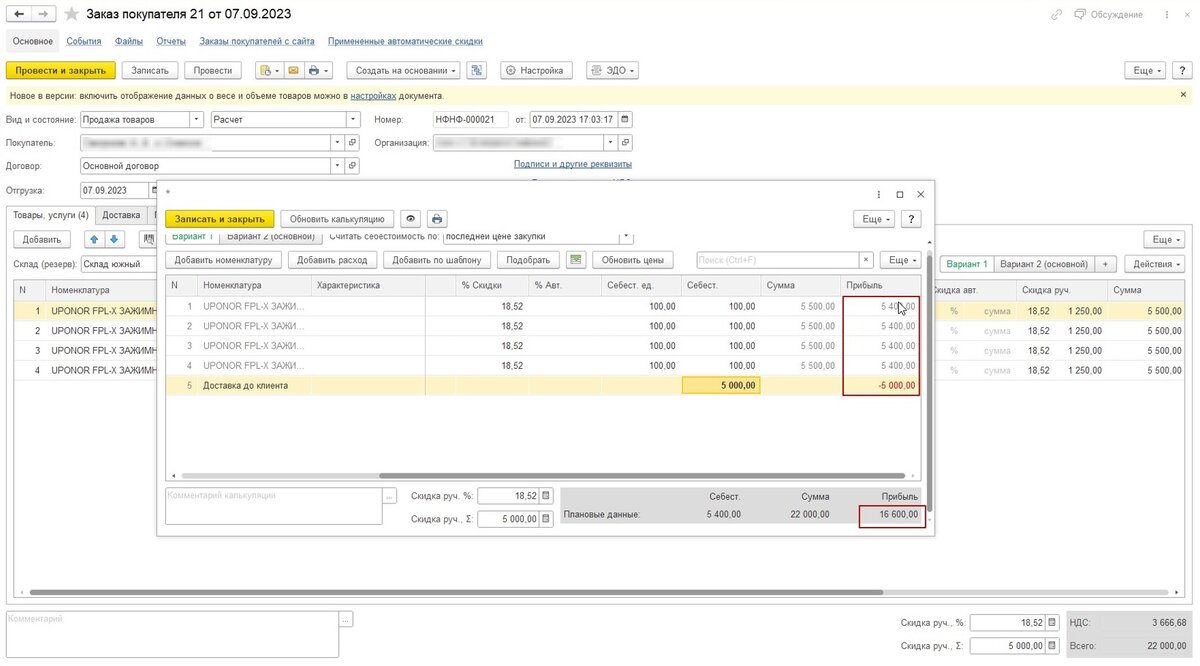The height and width of the screenshot is (666, 1200).
Task: Click the copy link icon at top right
Action: click(x=1057, y=14)
